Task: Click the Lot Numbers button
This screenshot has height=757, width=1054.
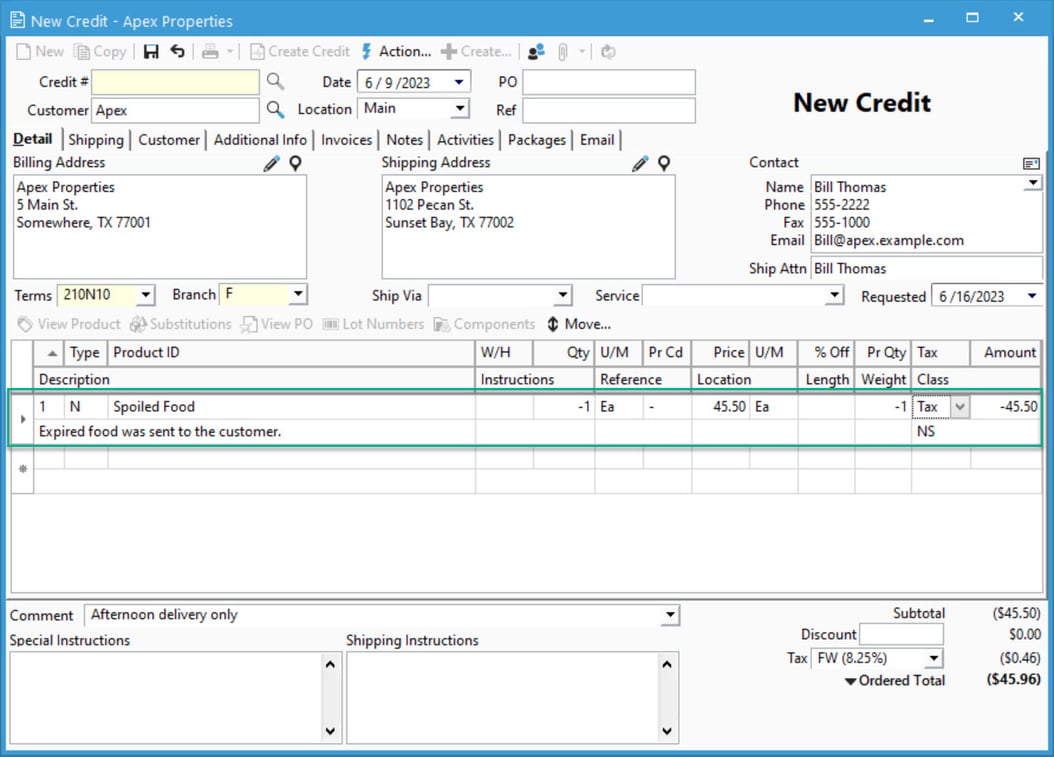Action: click(x=373, y=324)
